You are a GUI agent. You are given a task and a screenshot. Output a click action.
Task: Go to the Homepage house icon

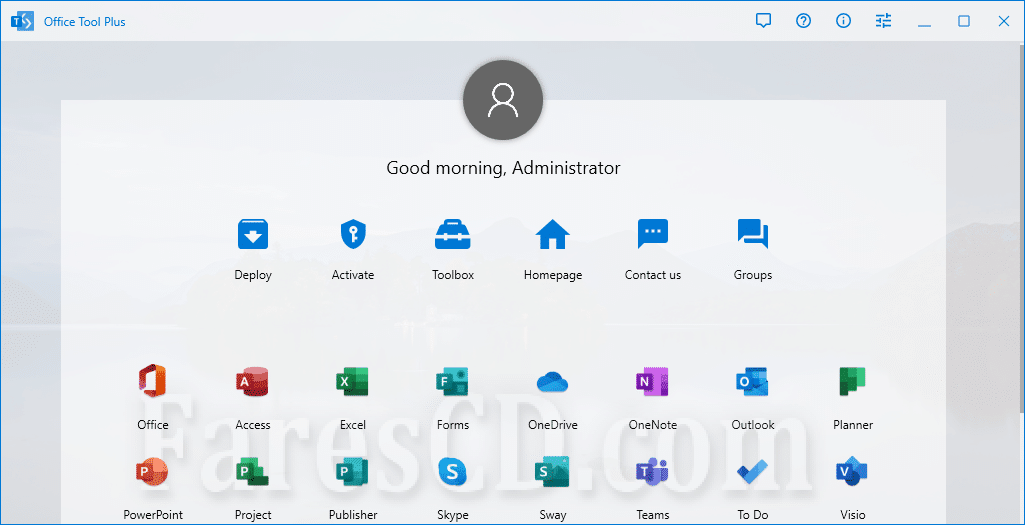(x=553, y=235)
